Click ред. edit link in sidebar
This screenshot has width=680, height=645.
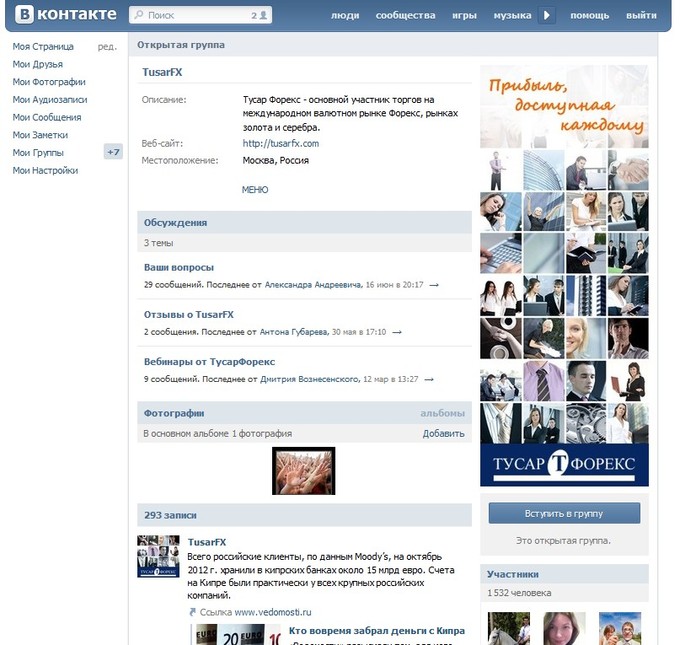108,46
